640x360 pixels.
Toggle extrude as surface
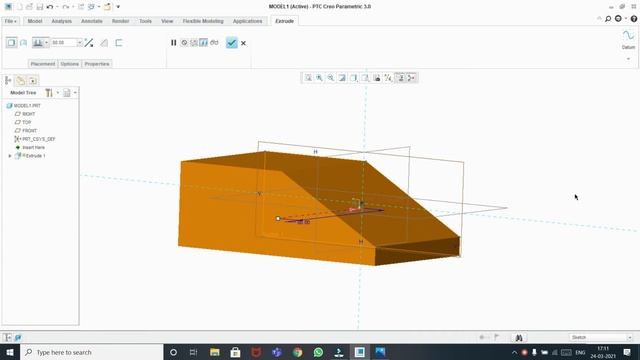(23, 42)
